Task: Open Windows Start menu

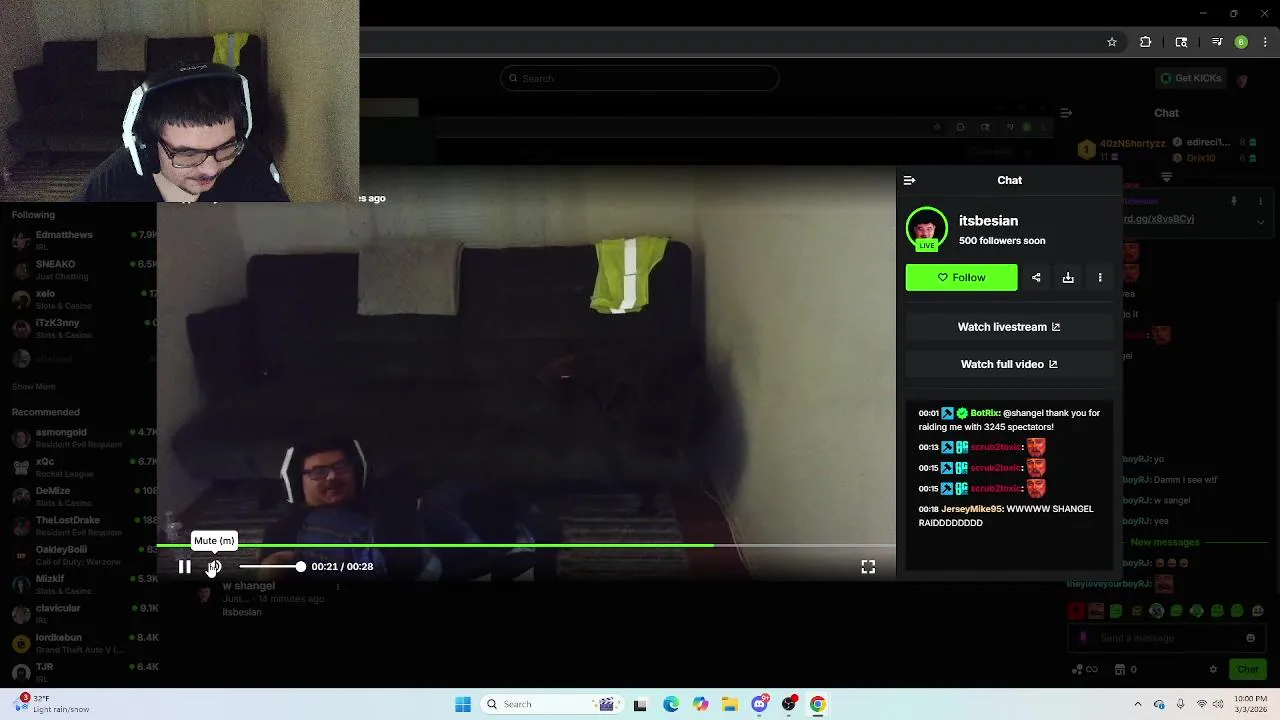Action: pyautogui.click(x=463, y=704)
